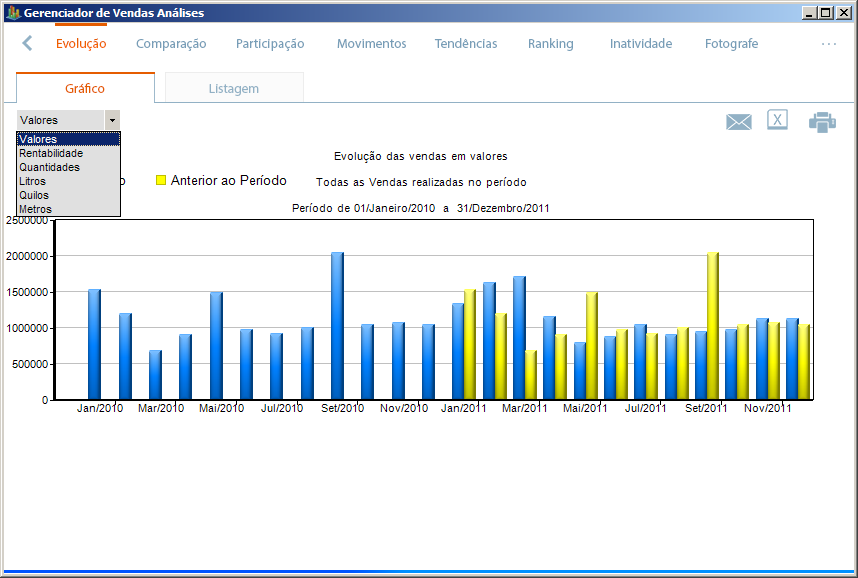Select Quilos option in the list
Screen dimensions: 858x578
34,195
